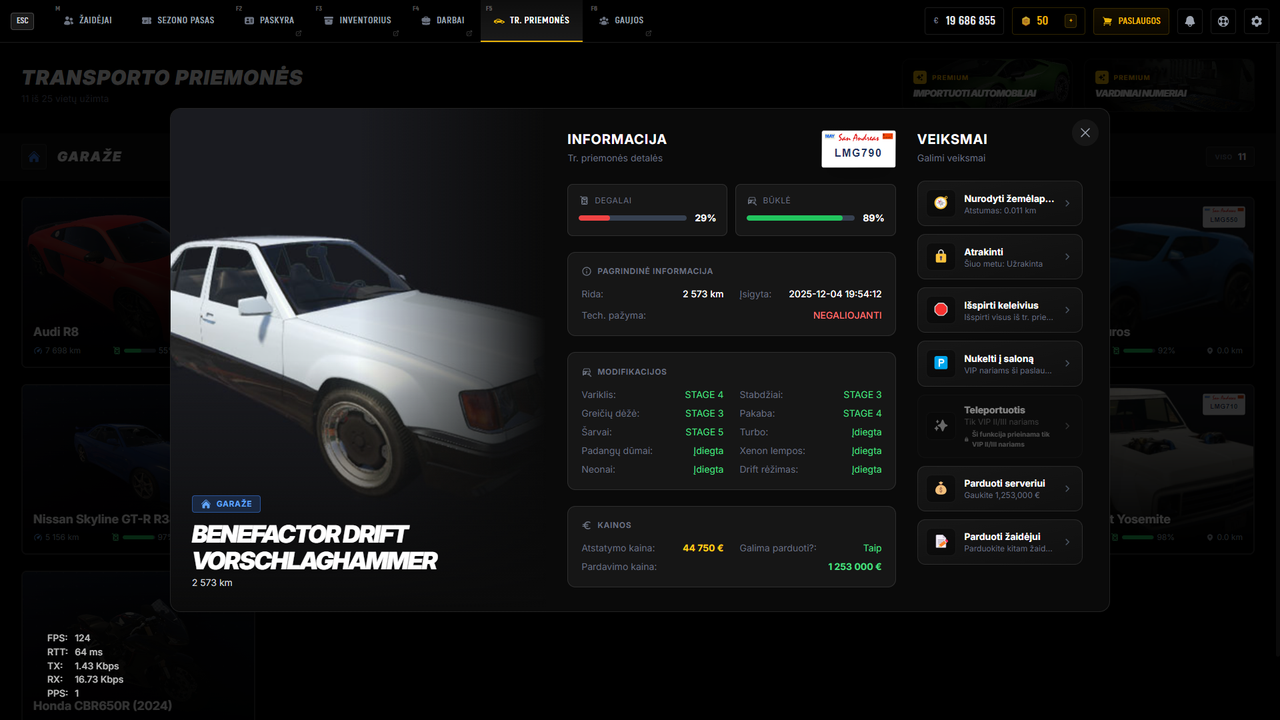Open notifications with the bell icon
This screenshot has width=1280, height=720.
(x=1190, y=21)
